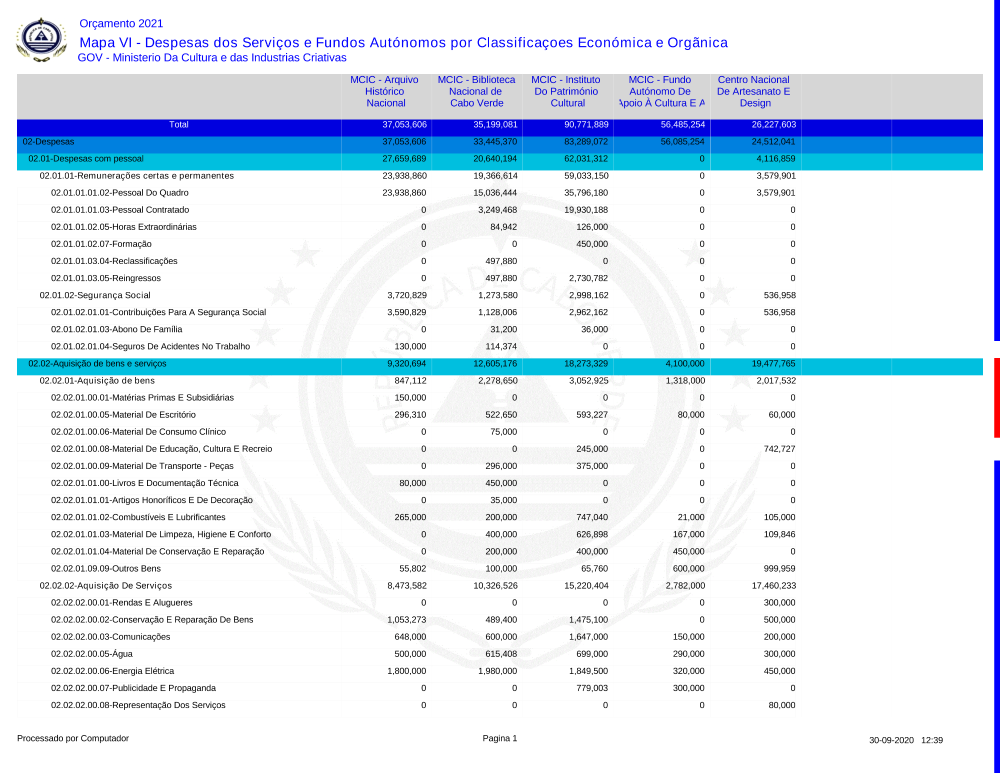The image size is (1000, 773).
Task: Click the 'Centro Nacional De Artesanato E Design' header
Action: coord(754,91)
